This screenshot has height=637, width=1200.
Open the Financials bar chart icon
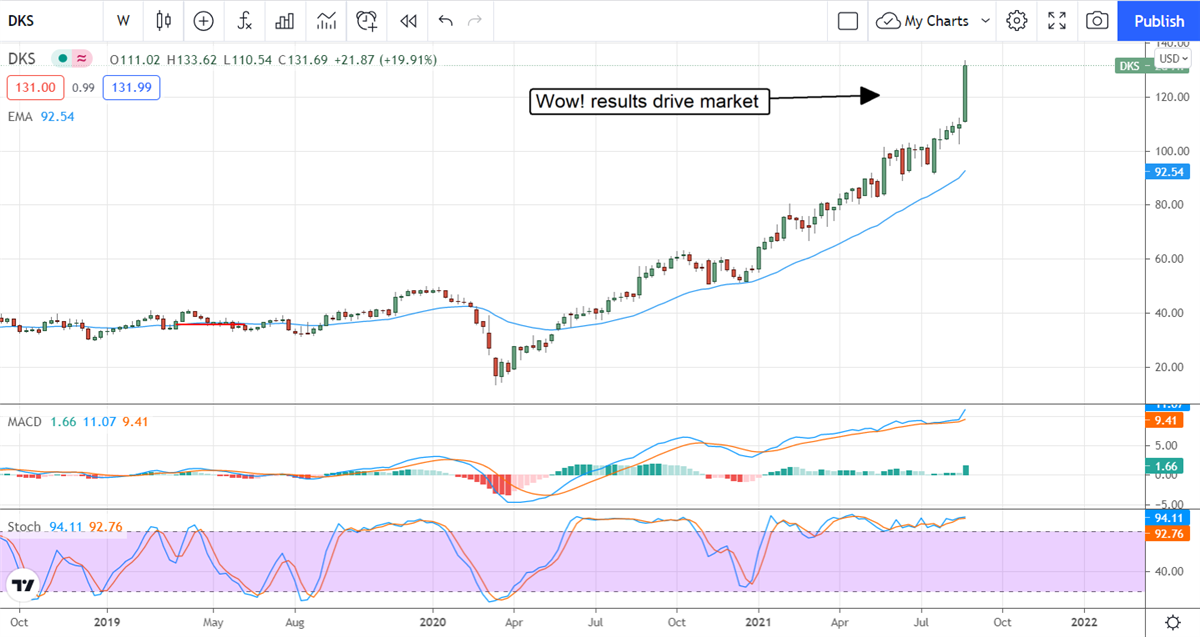point(285,20)
